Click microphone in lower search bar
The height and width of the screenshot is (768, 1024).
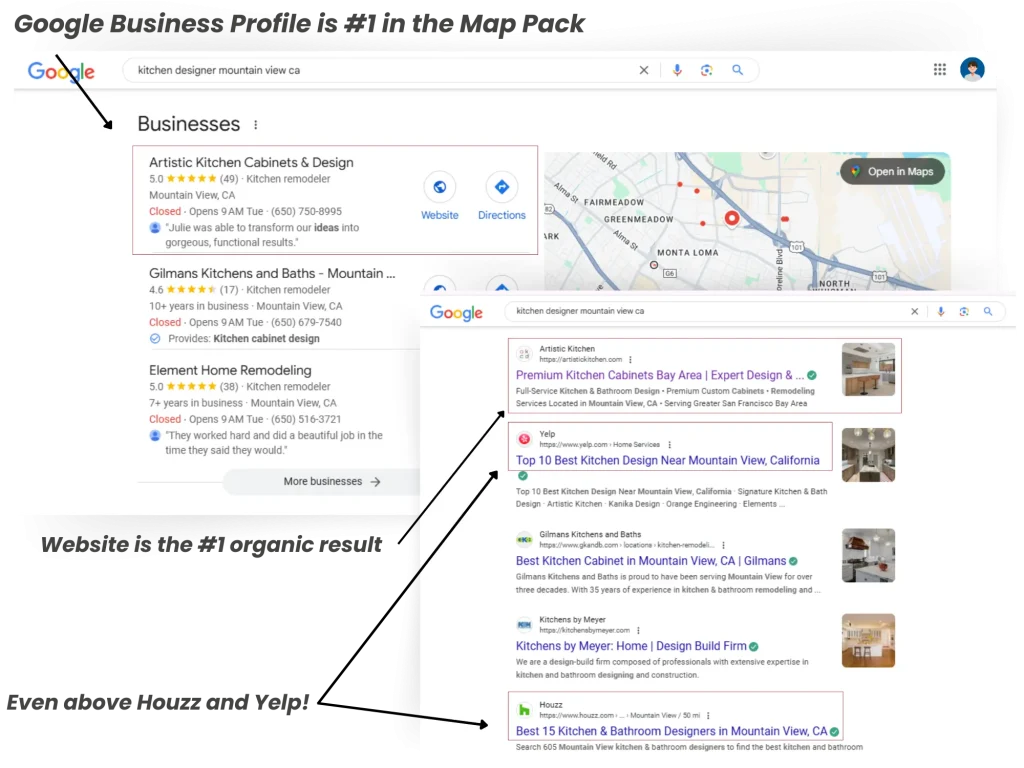[940, 312]
